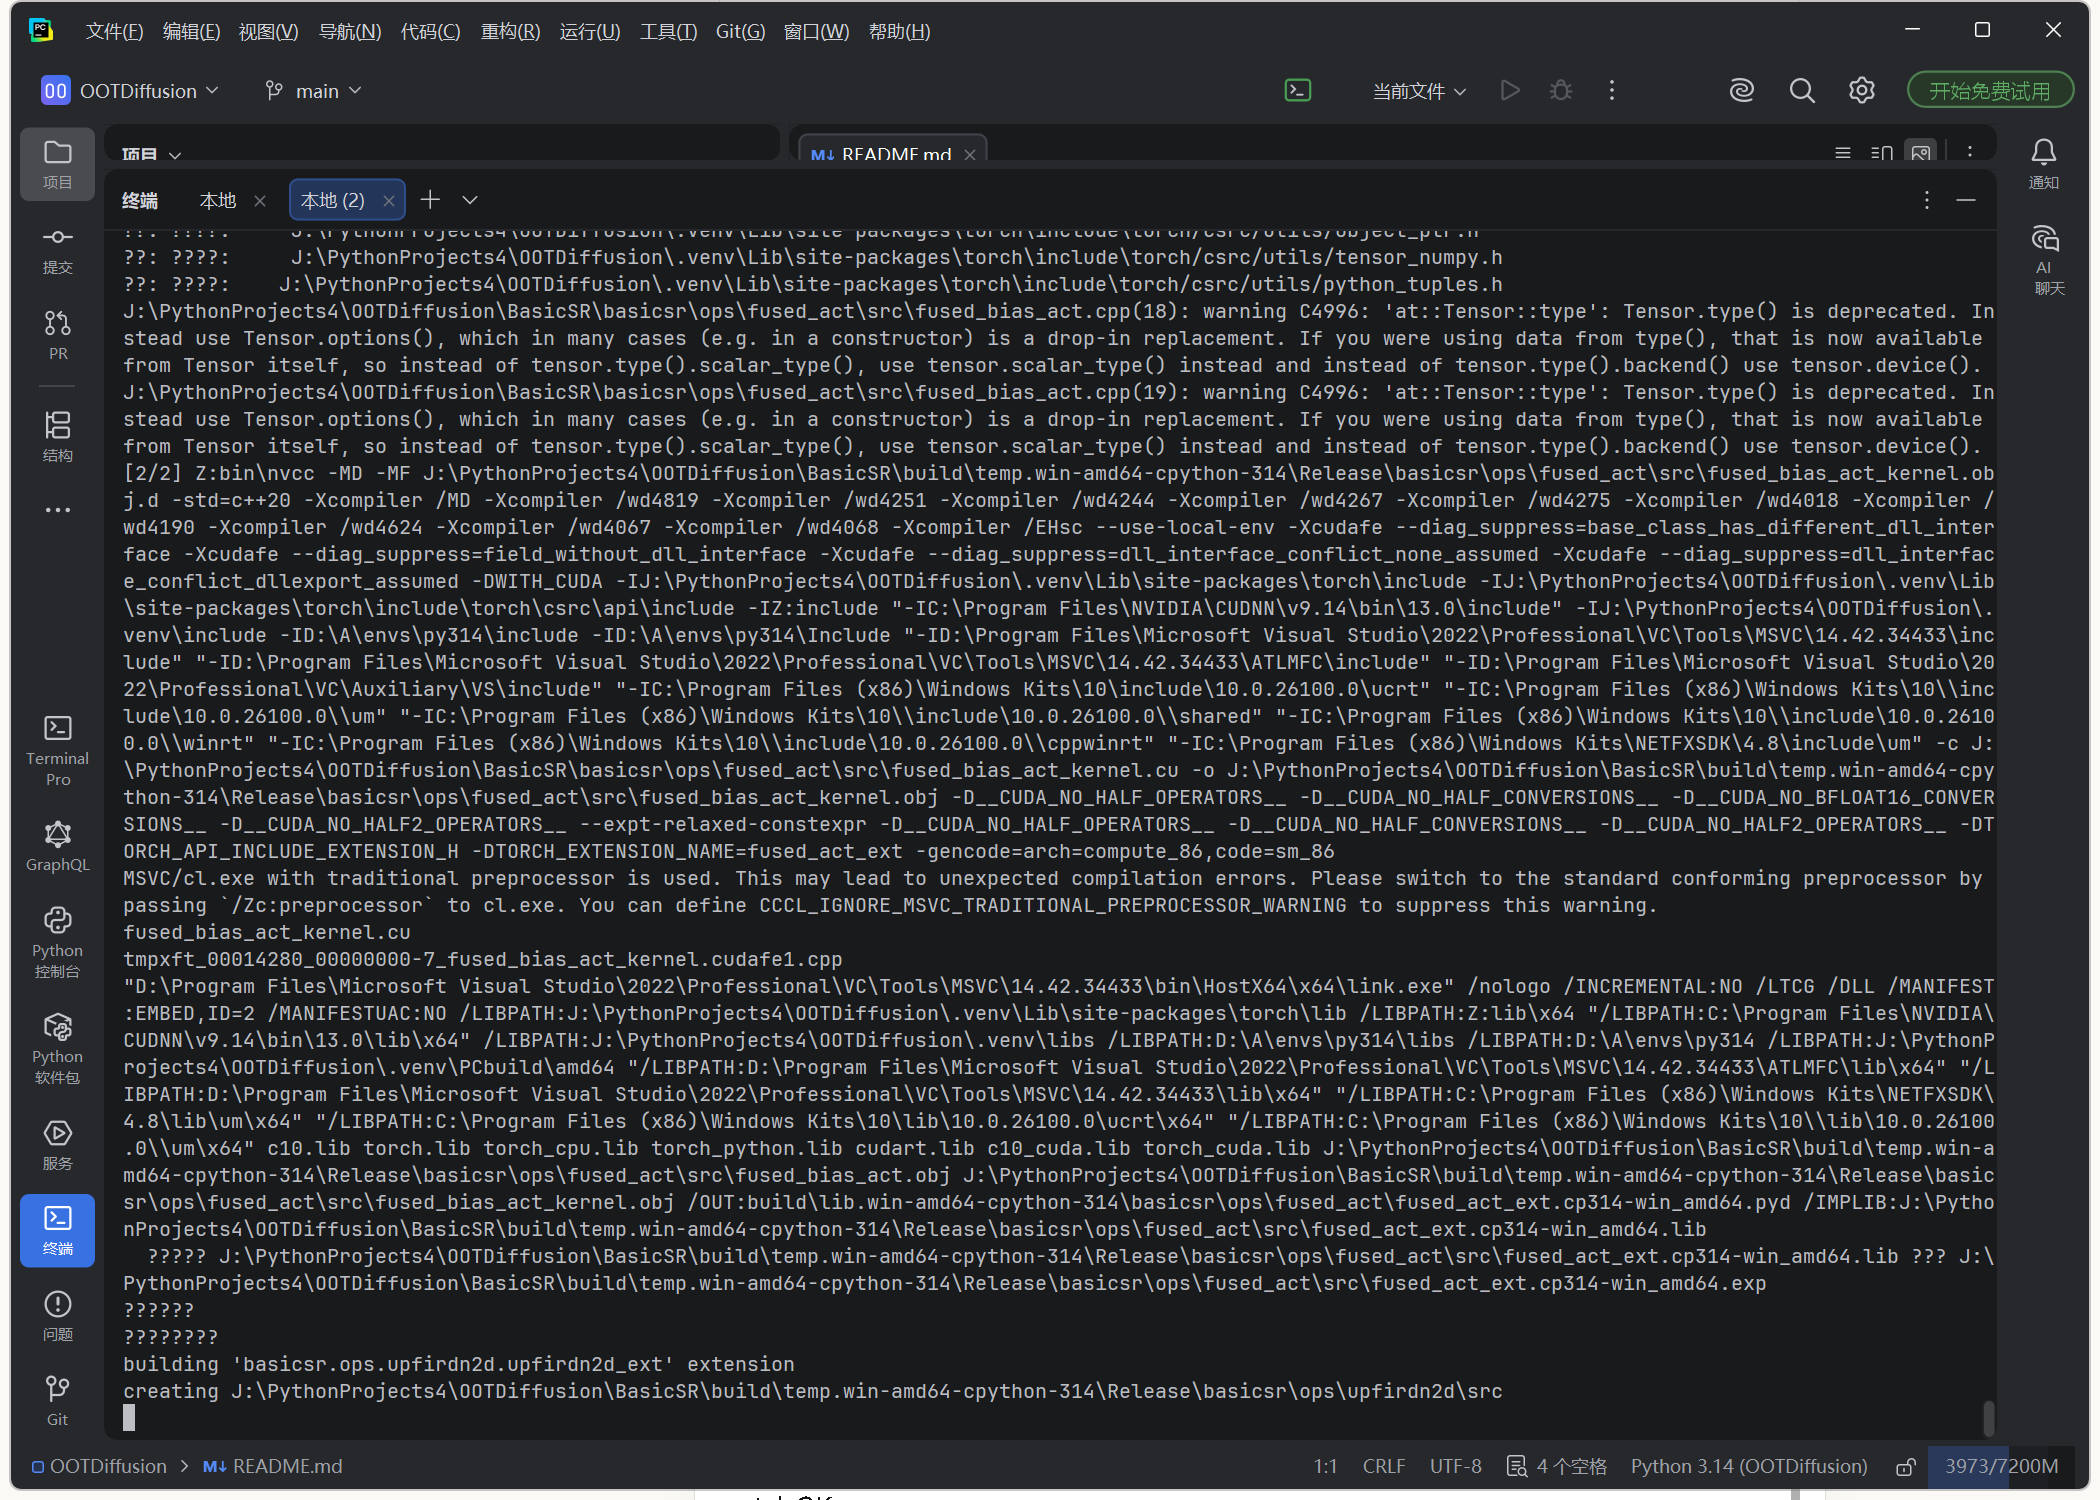The image size is (2100, 1500).
Task: Open the current file run configuration dropdown
Action: coord(1418,91)
